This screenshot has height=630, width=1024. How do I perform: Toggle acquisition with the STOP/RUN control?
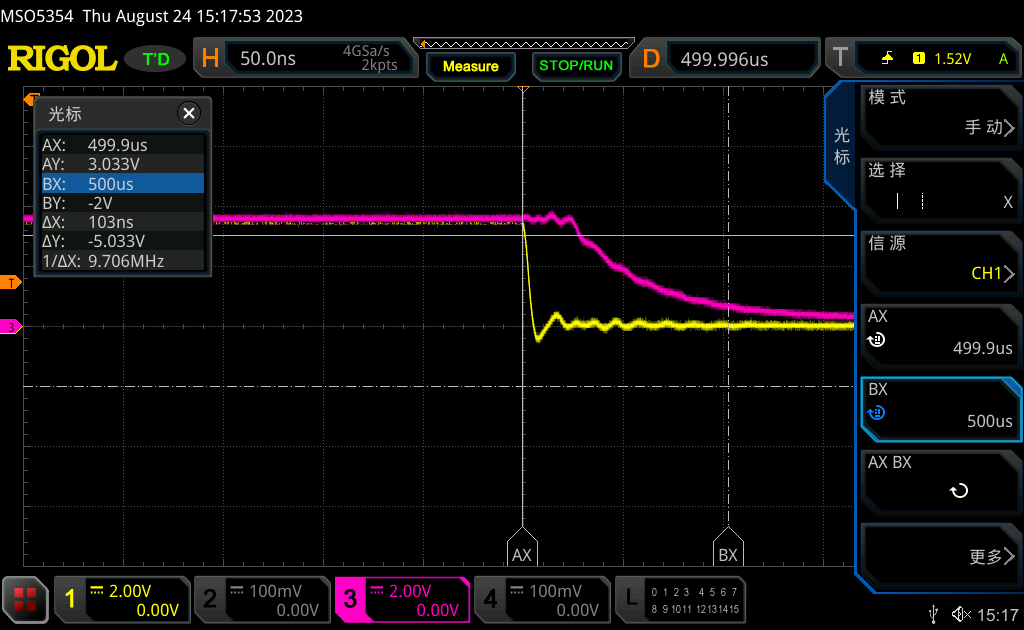point(575,65)
